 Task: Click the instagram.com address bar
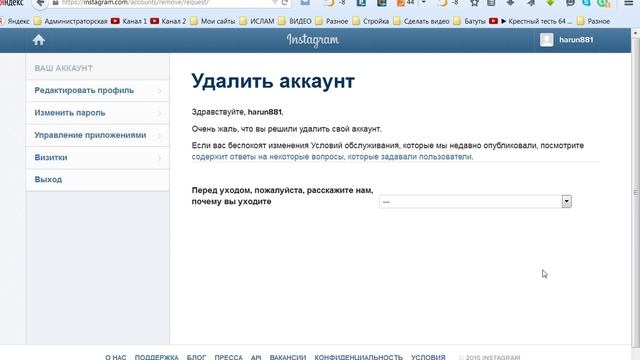click(x=163, y=3)
